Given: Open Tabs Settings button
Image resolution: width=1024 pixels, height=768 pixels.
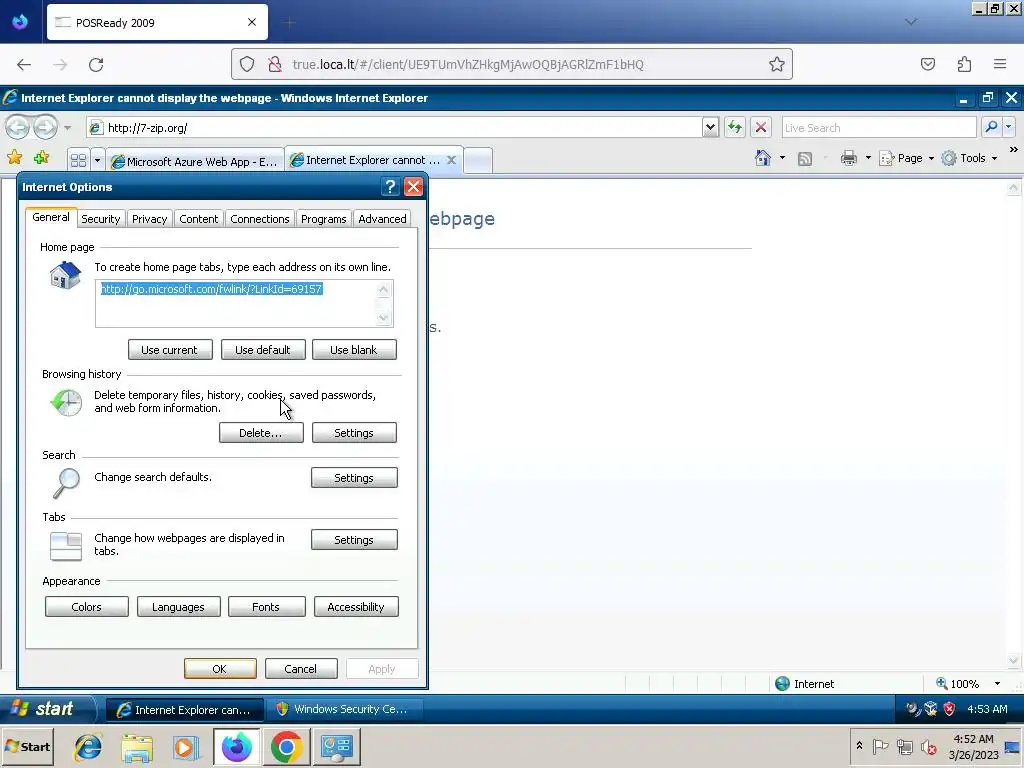Looking at the screenshot, I should (354, 540).
